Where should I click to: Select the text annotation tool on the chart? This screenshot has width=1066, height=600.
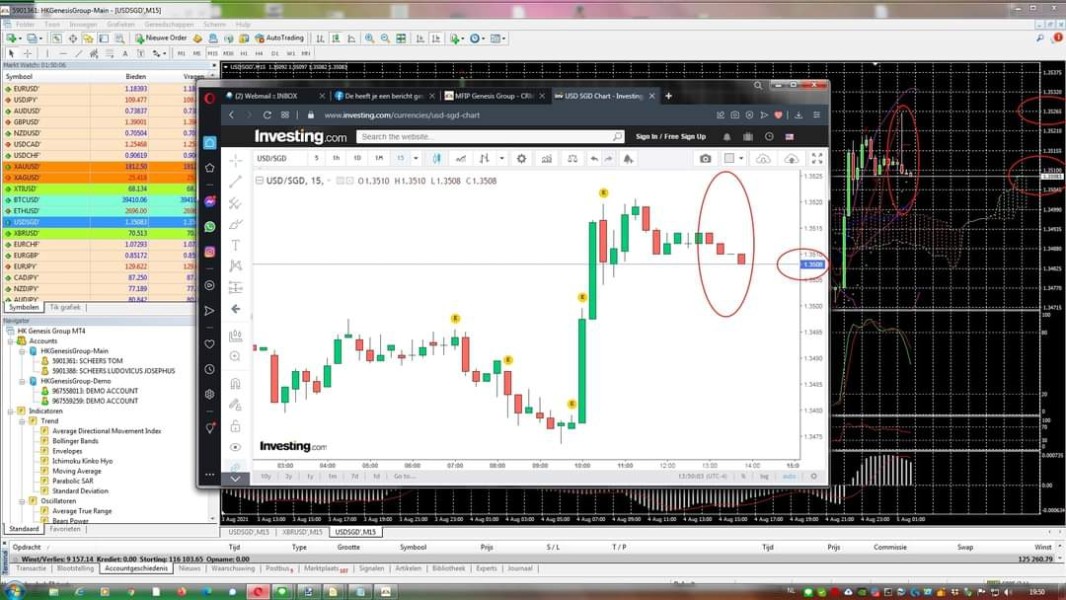235,245
